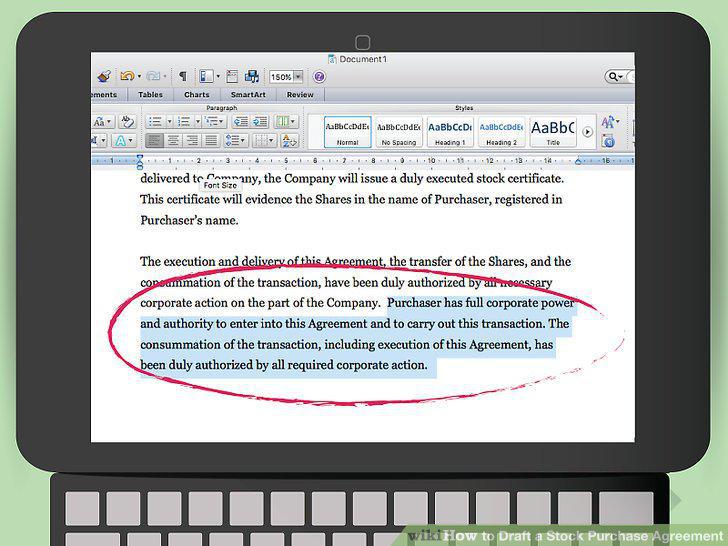Decrease the paragraph indent
728x546 pixels.
pos(240,122)
